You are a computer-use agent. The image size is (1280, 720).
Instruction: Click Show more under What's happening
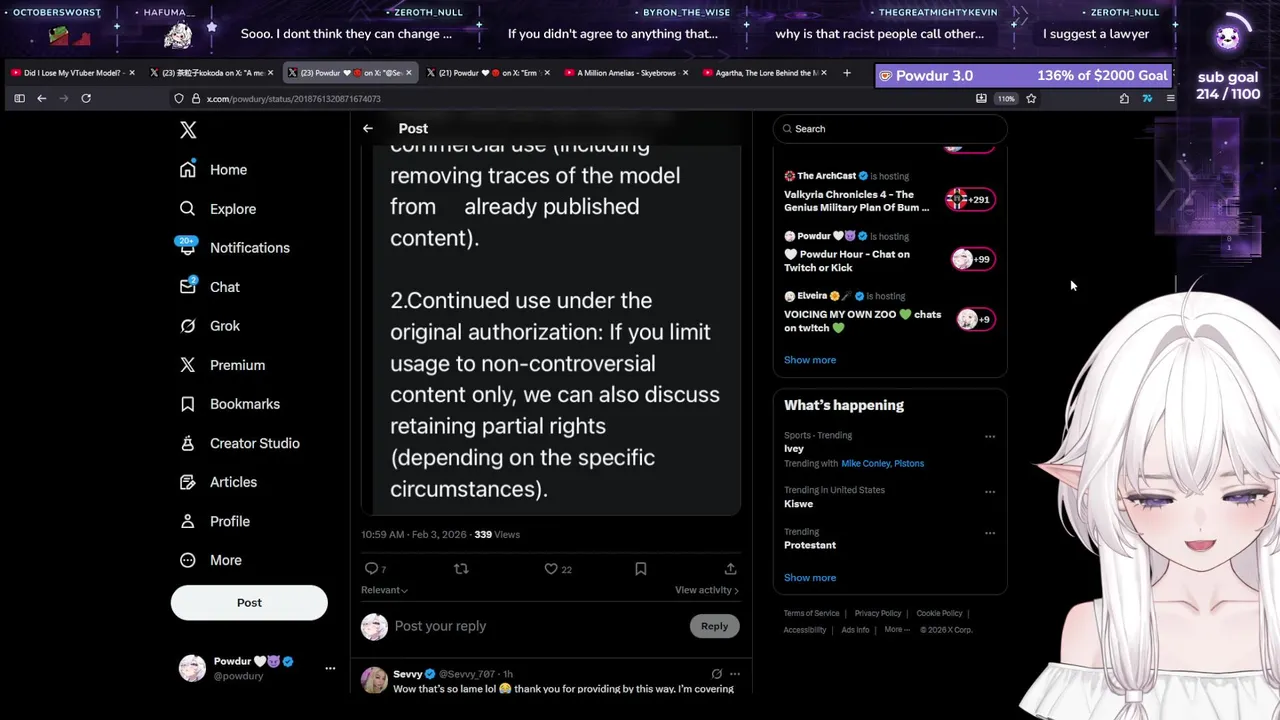tap(810, 578)
